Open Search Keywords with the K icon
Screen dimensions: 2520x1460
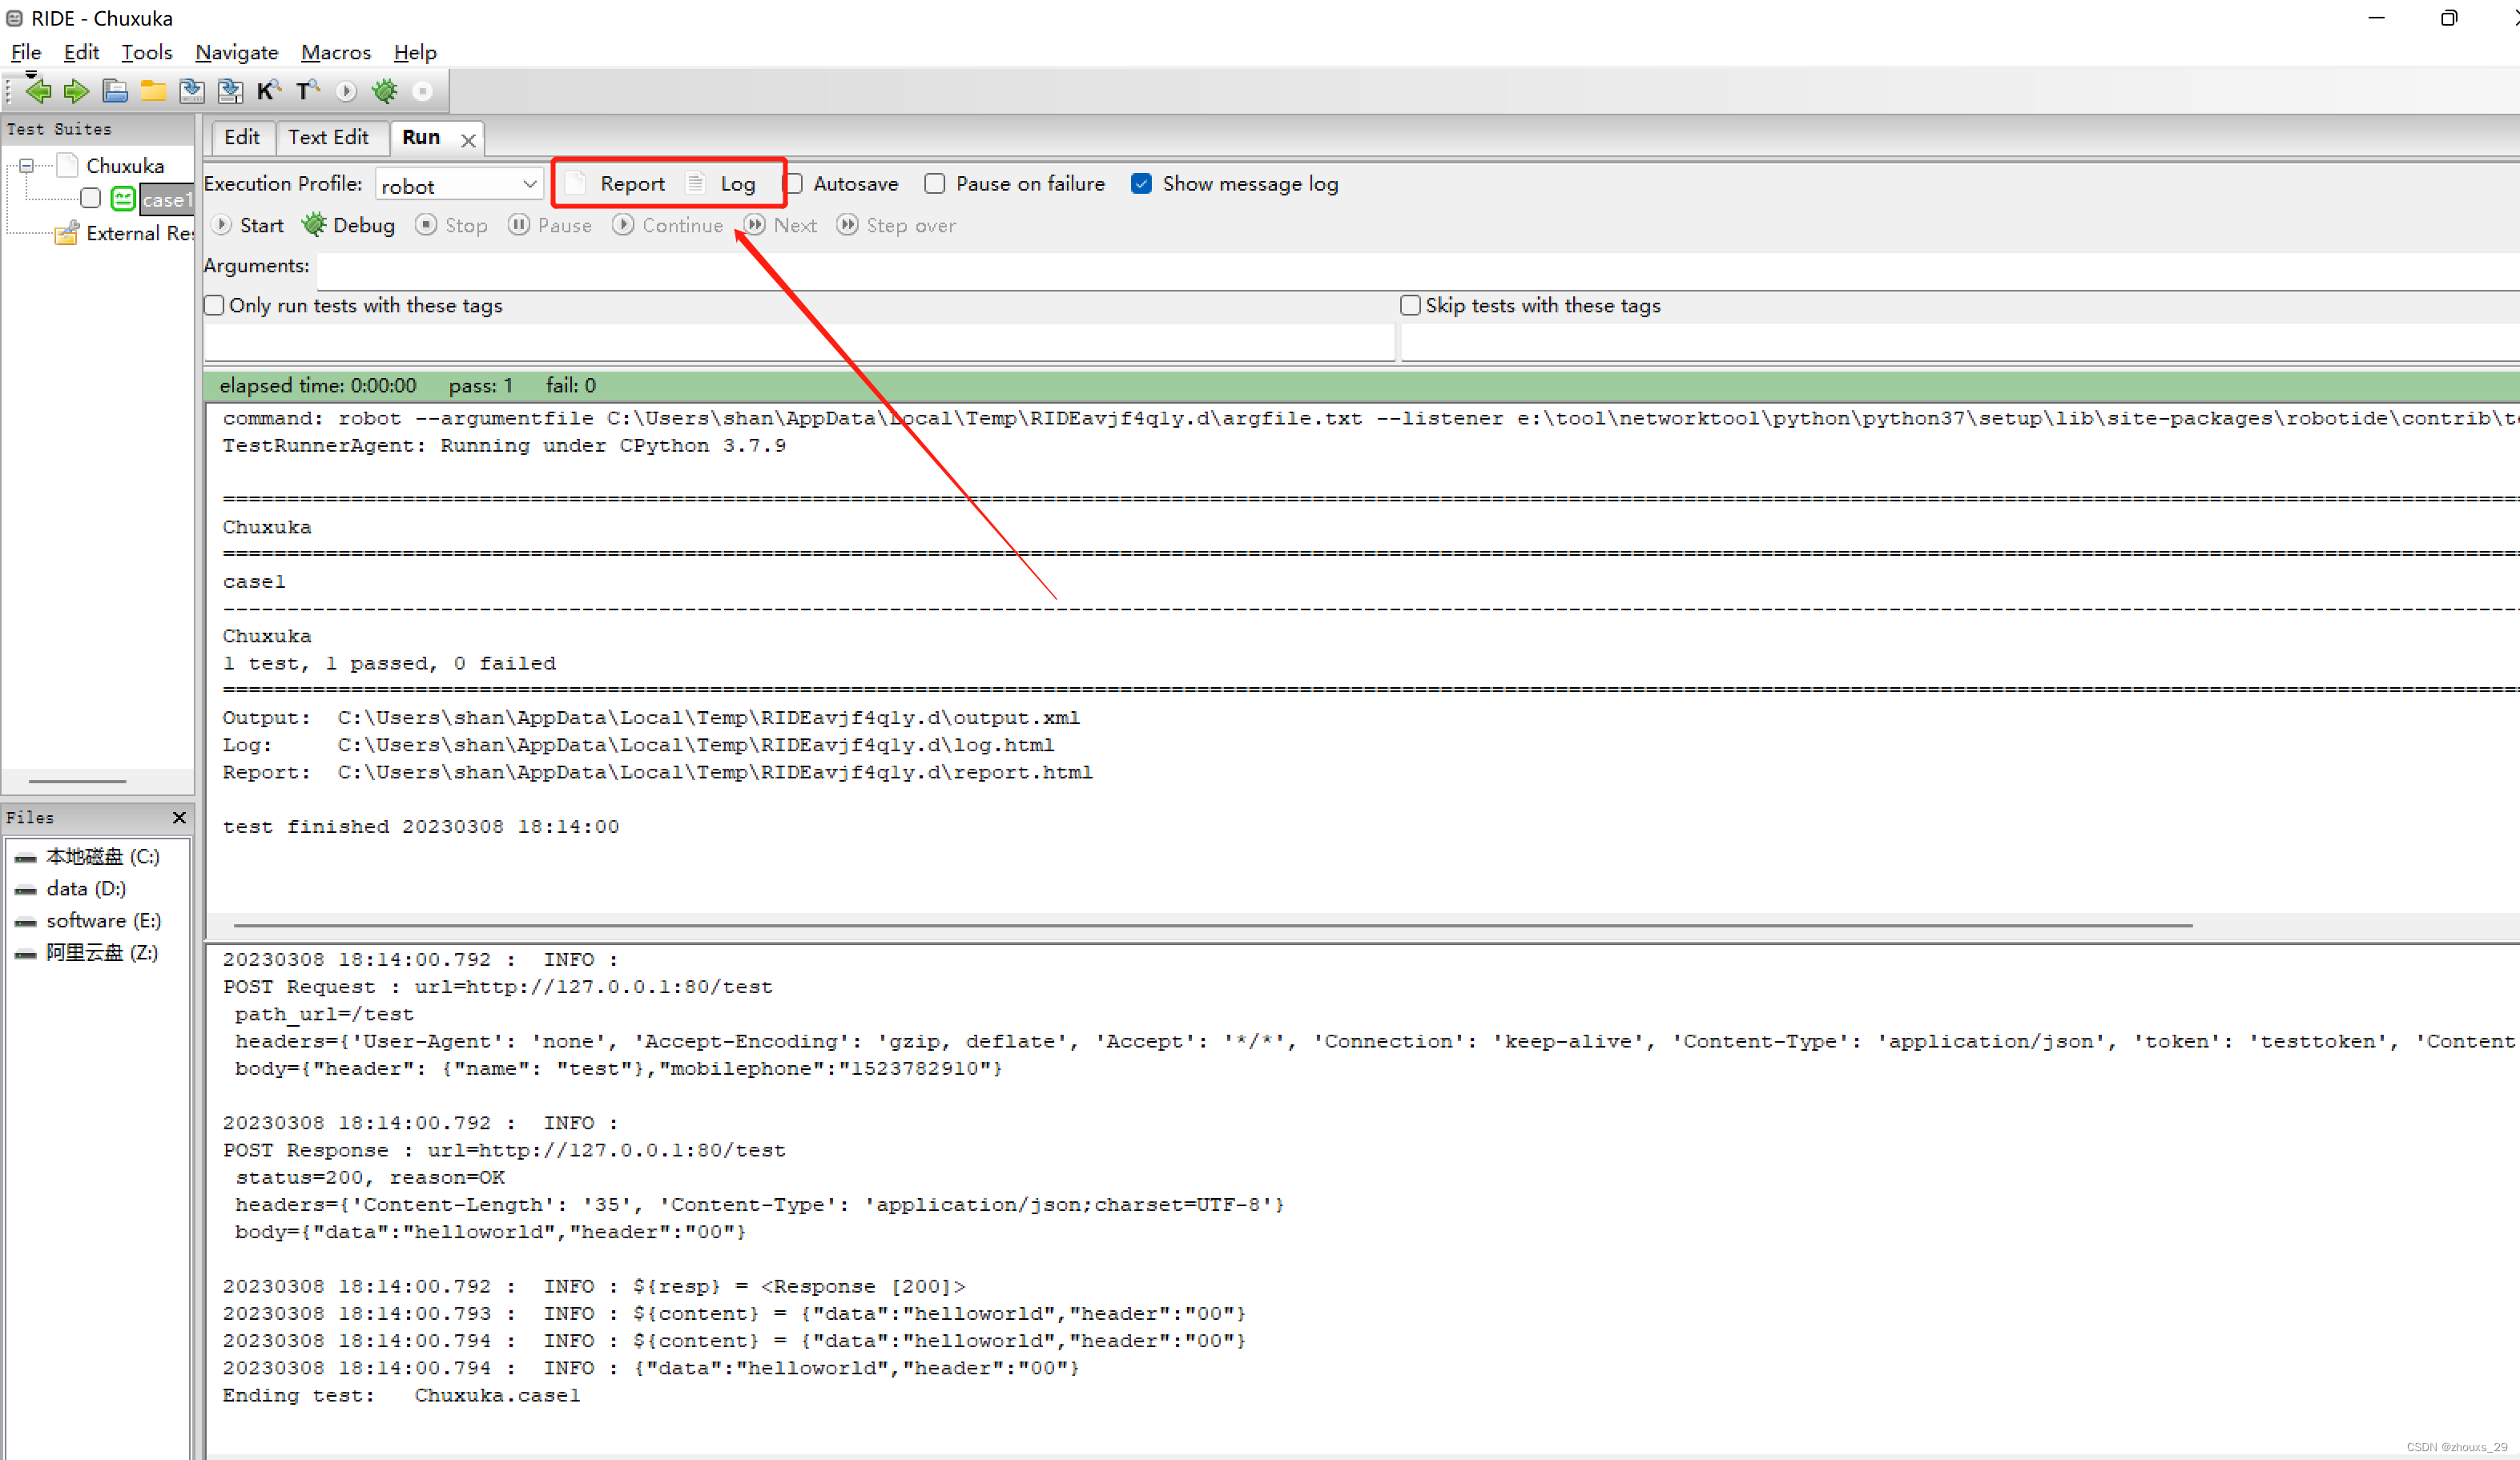268,92
